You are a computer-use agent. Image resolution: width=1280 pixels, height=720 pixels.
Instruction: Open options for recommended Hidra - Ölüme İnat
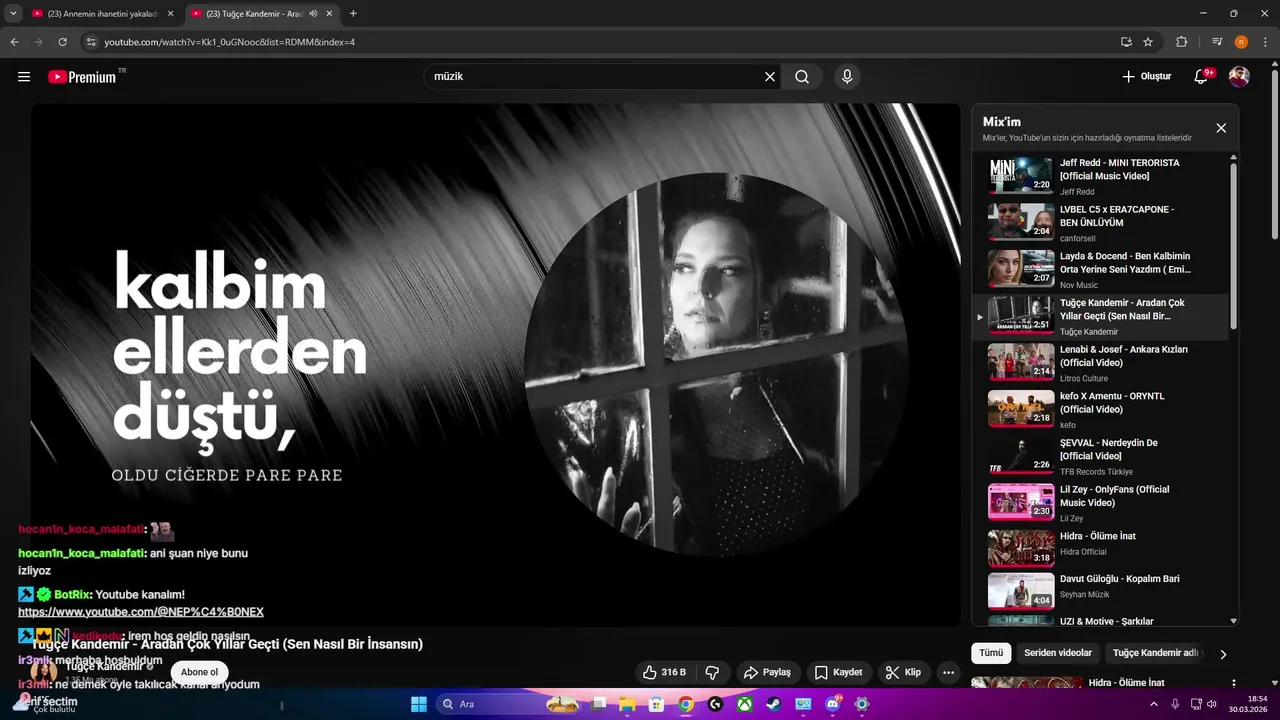point(1233,684)
